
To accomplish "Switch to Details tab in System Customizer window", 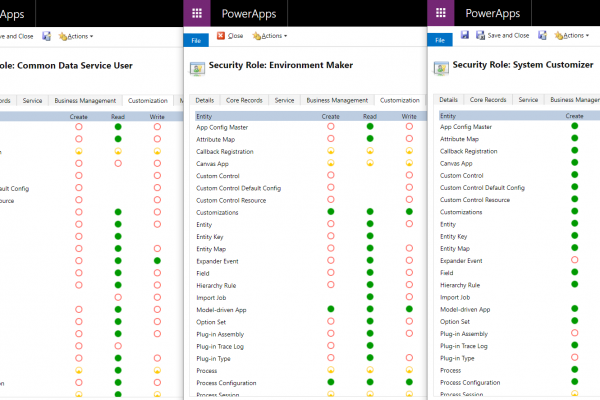I will tap(448, 100).
